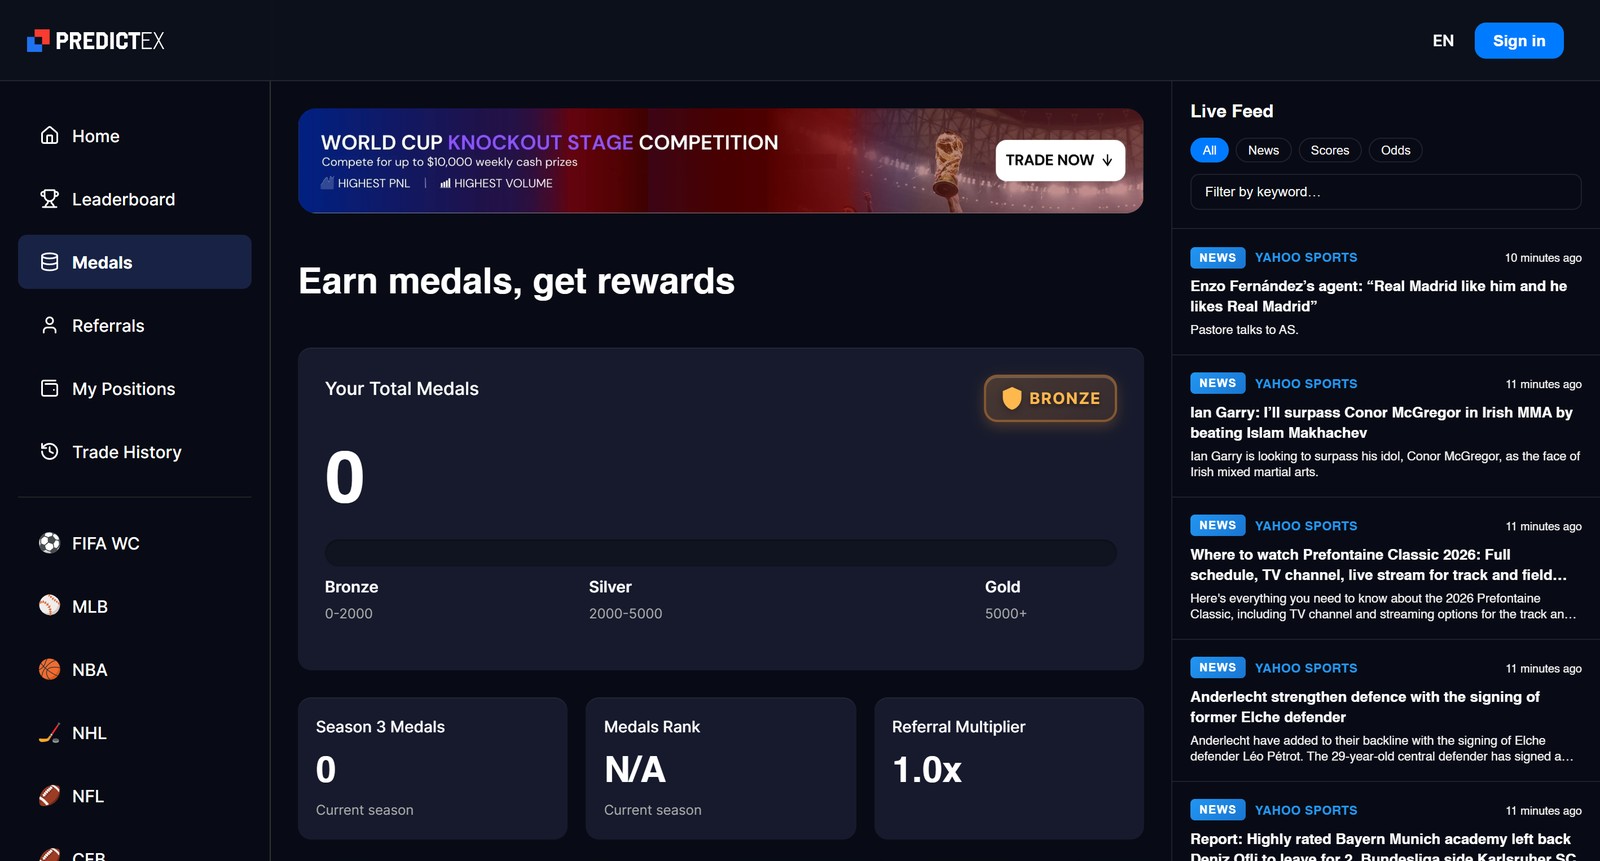Select the Scores filter in Live Feed
This screenshot has width=1600, height=861.
pos(1330,150)
